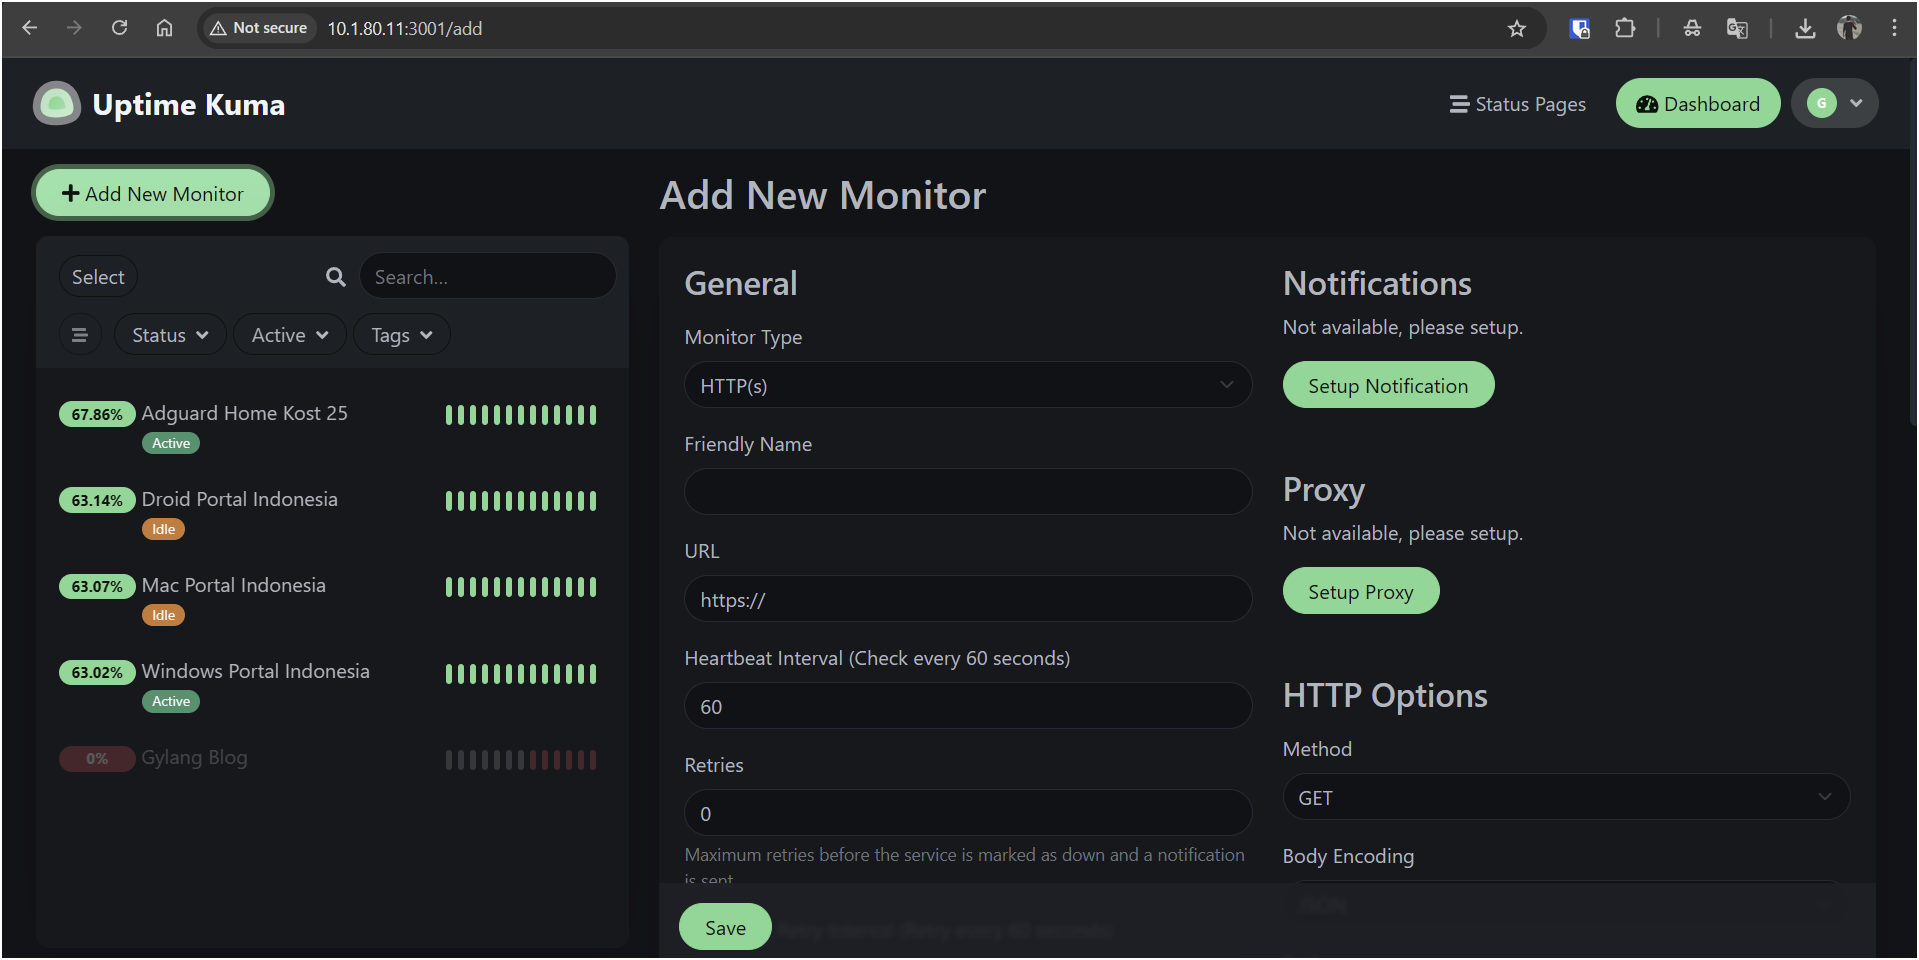Open the Monitor Type HTTP(s) dropdown
Screen dimensions: 1919x960
(968, 385)
